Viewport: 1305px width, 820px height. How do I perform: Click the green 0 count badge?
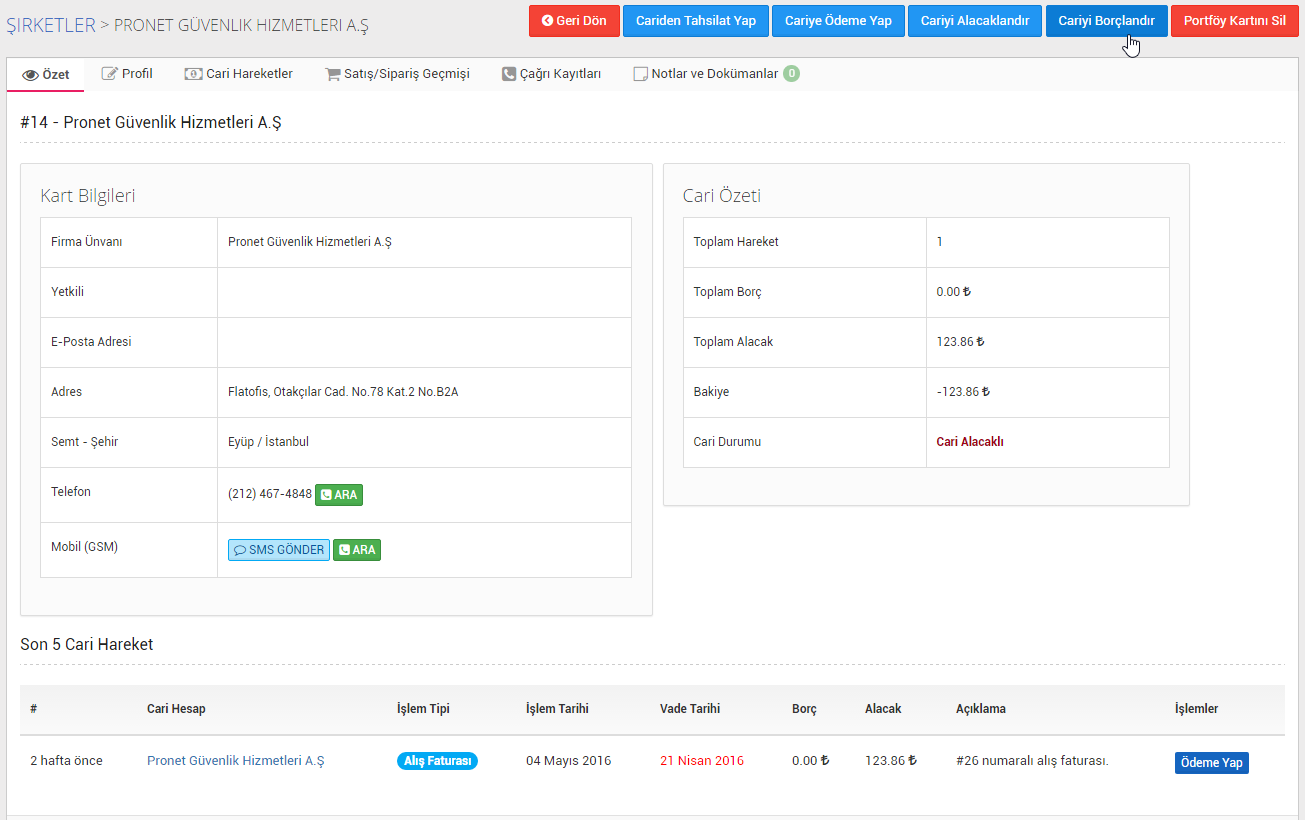point(792,73)
